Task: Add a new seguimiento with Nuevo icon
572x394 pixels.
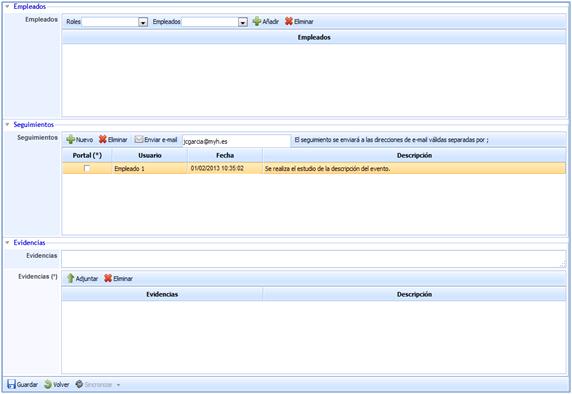Action: coord(71,139)
